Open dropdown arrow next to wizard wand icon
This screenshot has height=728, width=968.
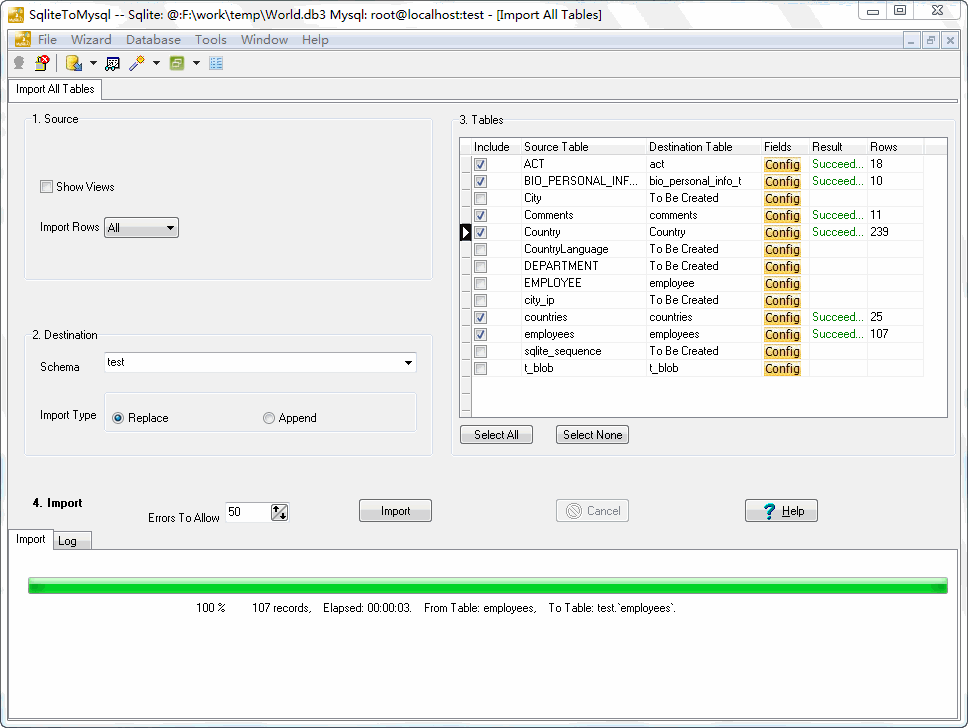pyautogui.click(x=156, y=63)
